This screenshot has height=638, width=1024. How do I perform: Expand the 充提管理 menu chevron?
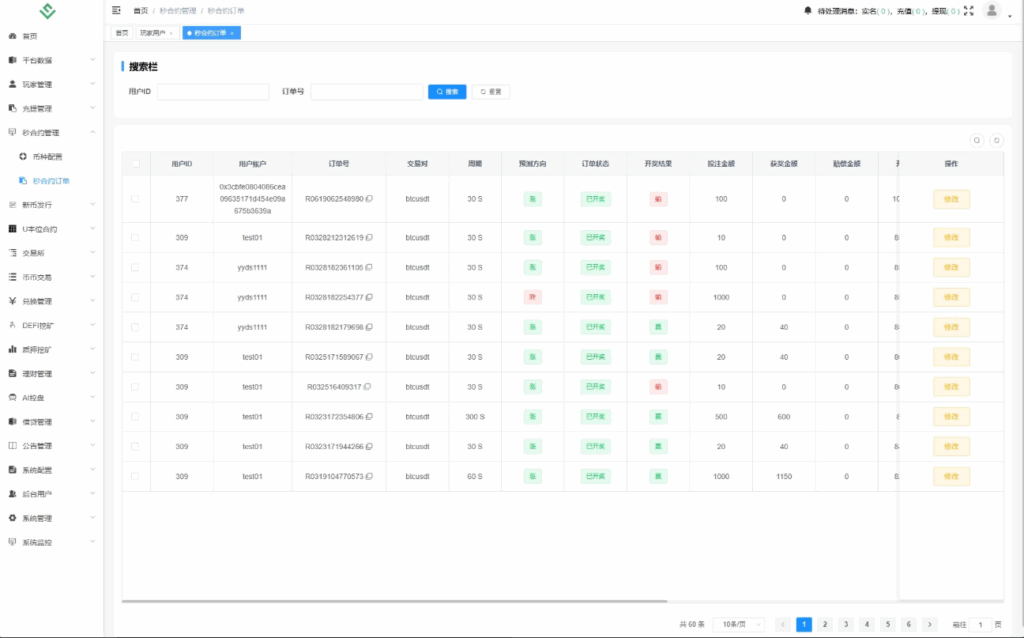pyautogui.click(x=93, y=108)
